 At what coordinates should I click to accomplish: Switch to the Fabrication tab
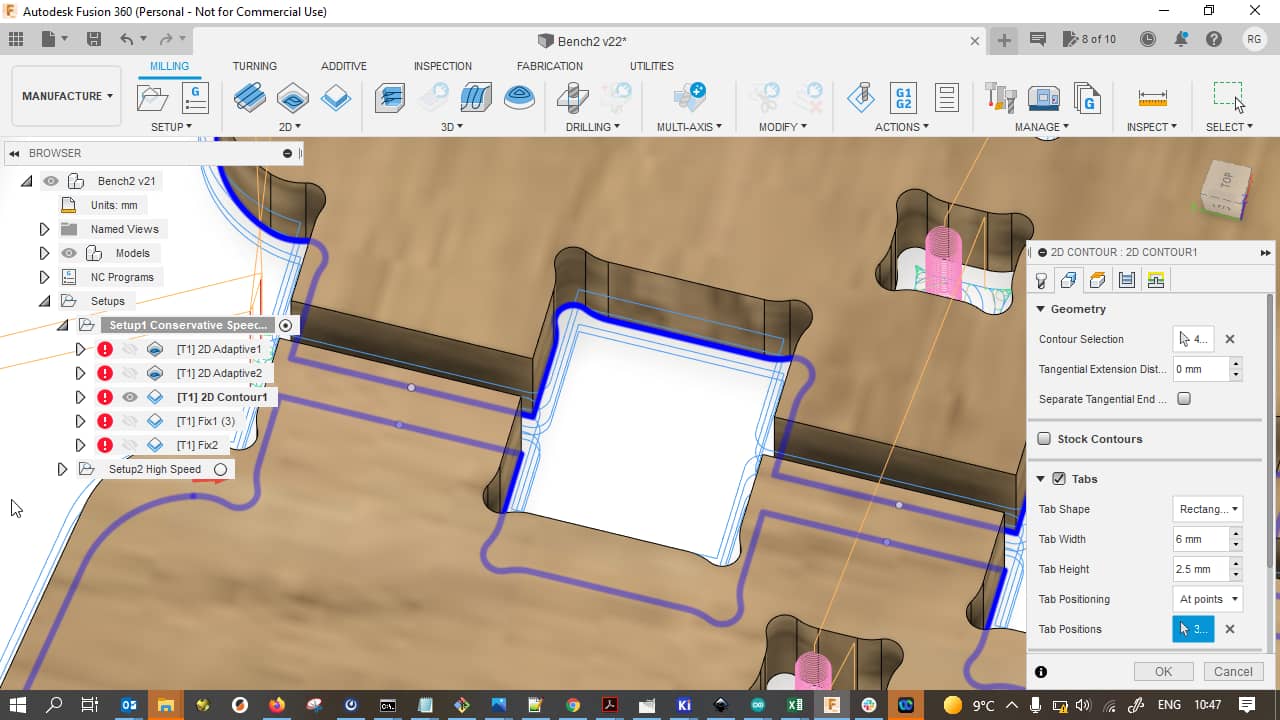point(550,66)
